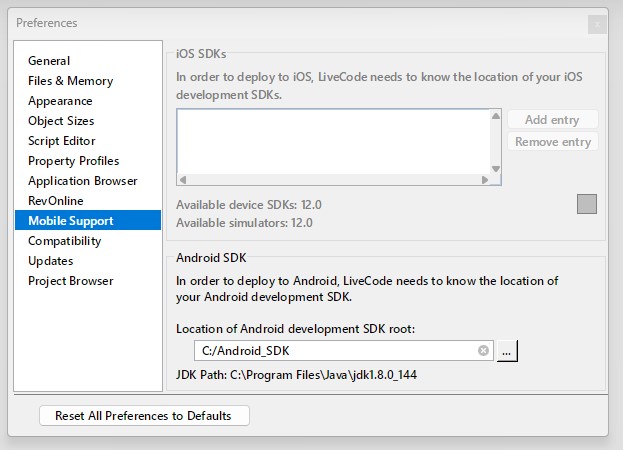Clear the Android SDK path field

click(483, 351)
